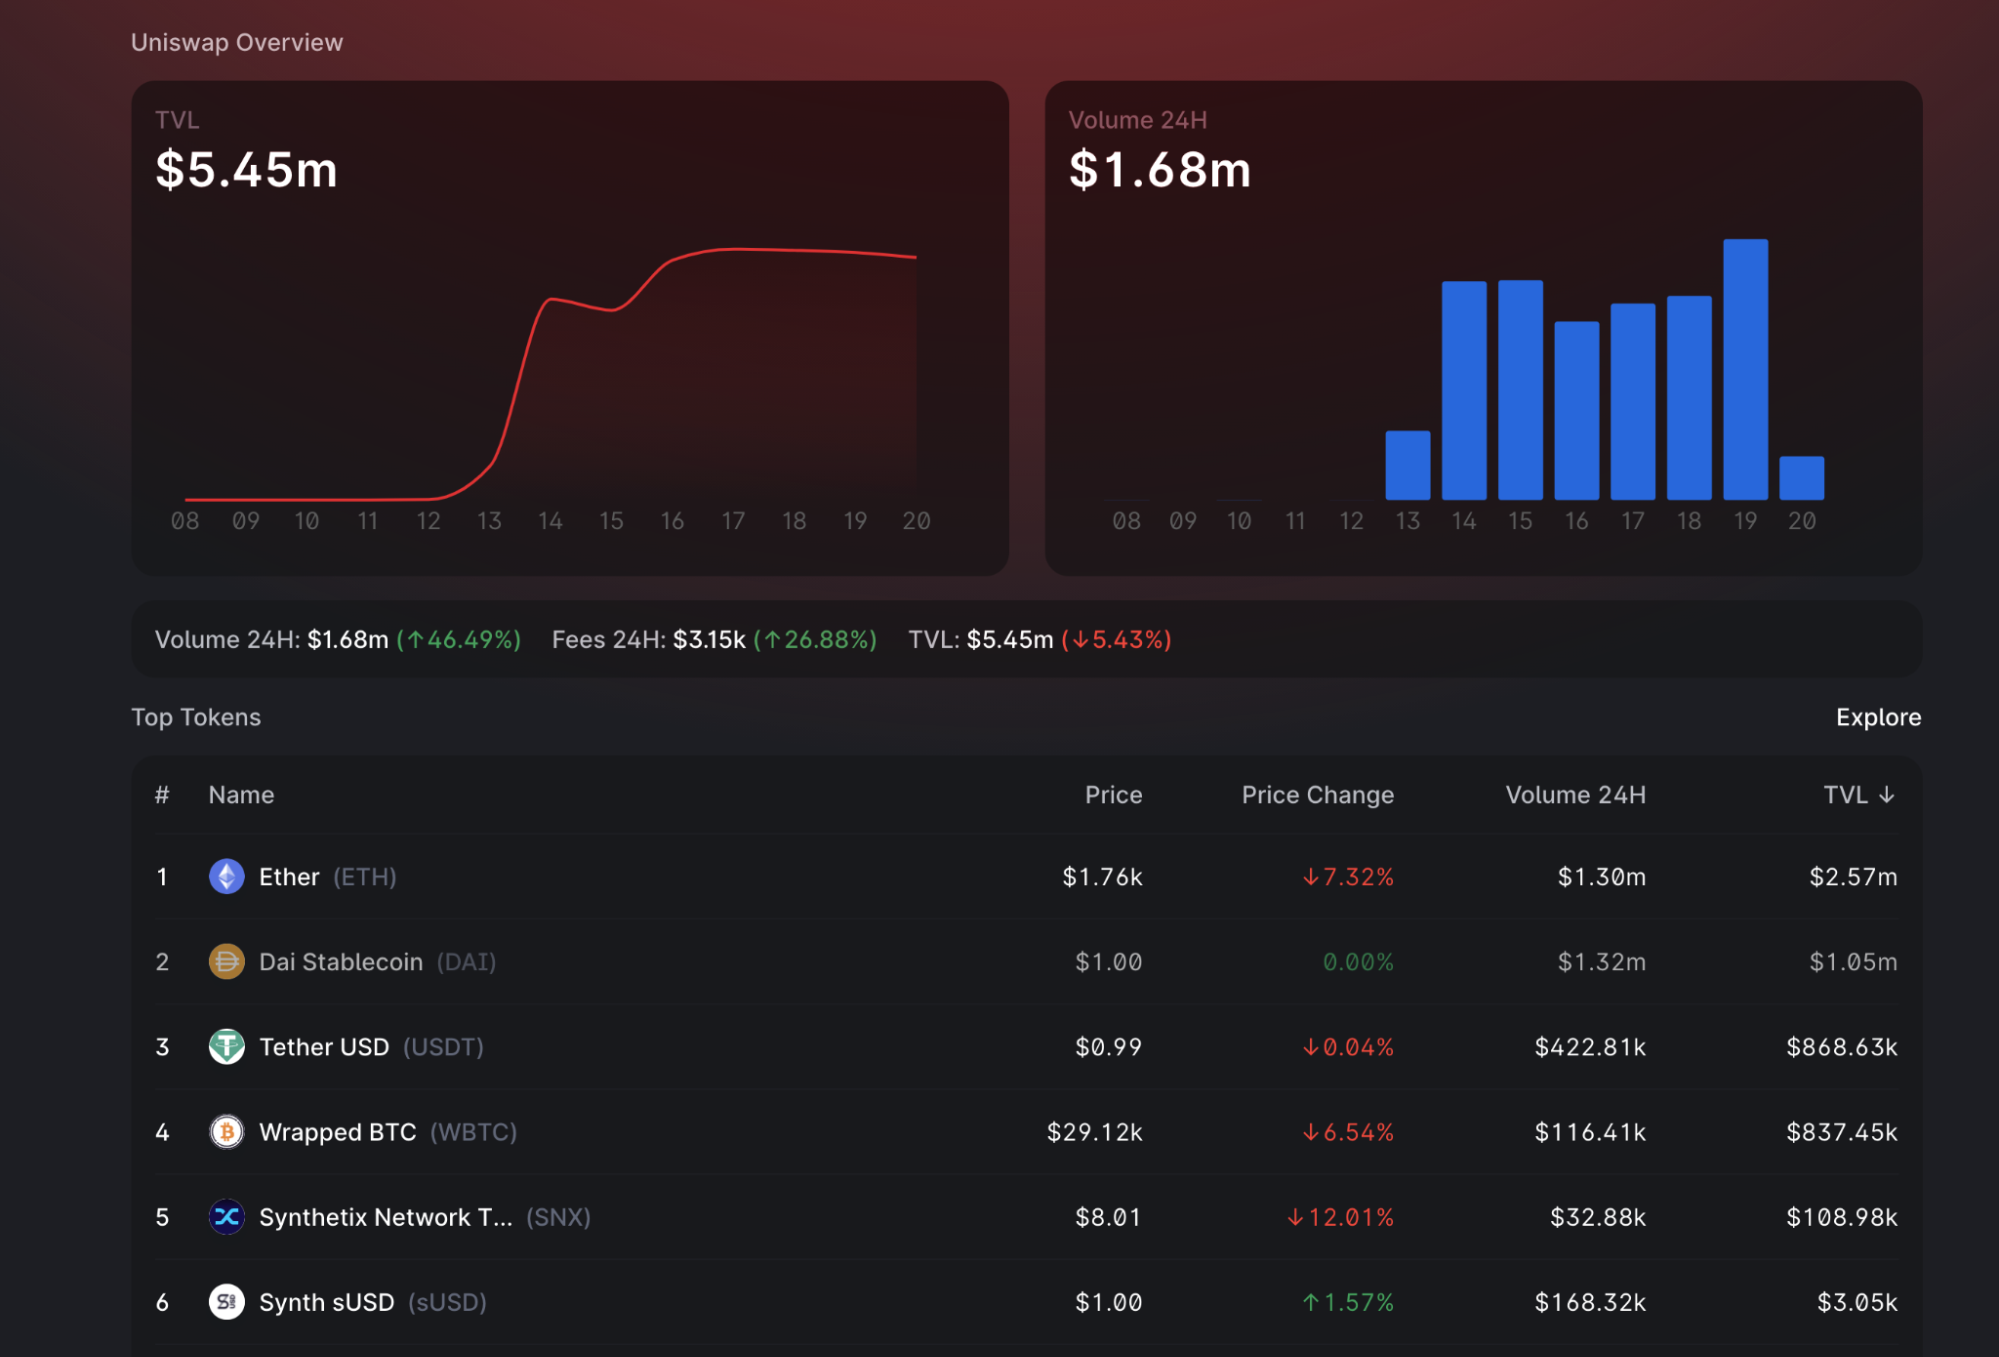
Task: Click the $1.68m Volume 24H headline value
Action: tap(1160, 169)
